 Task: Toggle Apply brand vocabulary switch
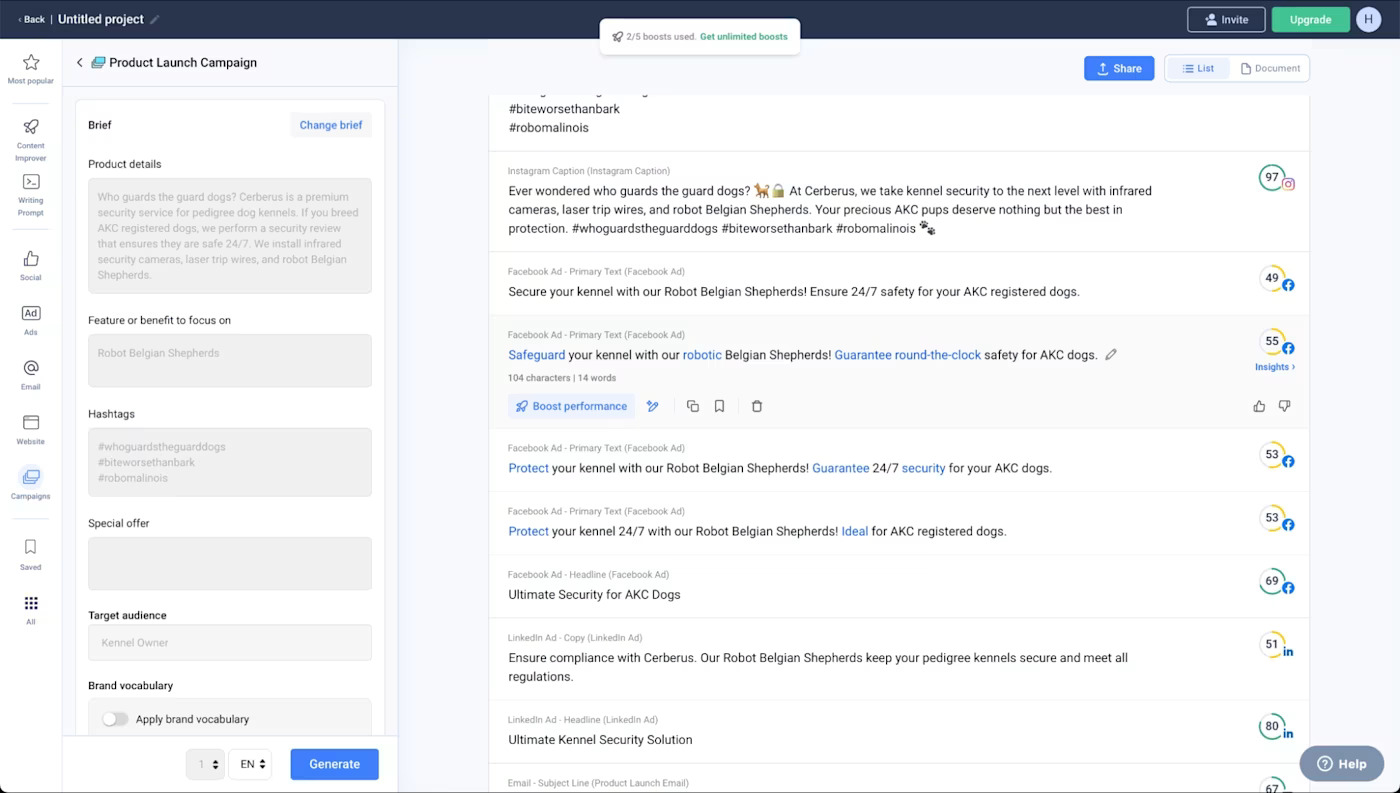(115, 719)
